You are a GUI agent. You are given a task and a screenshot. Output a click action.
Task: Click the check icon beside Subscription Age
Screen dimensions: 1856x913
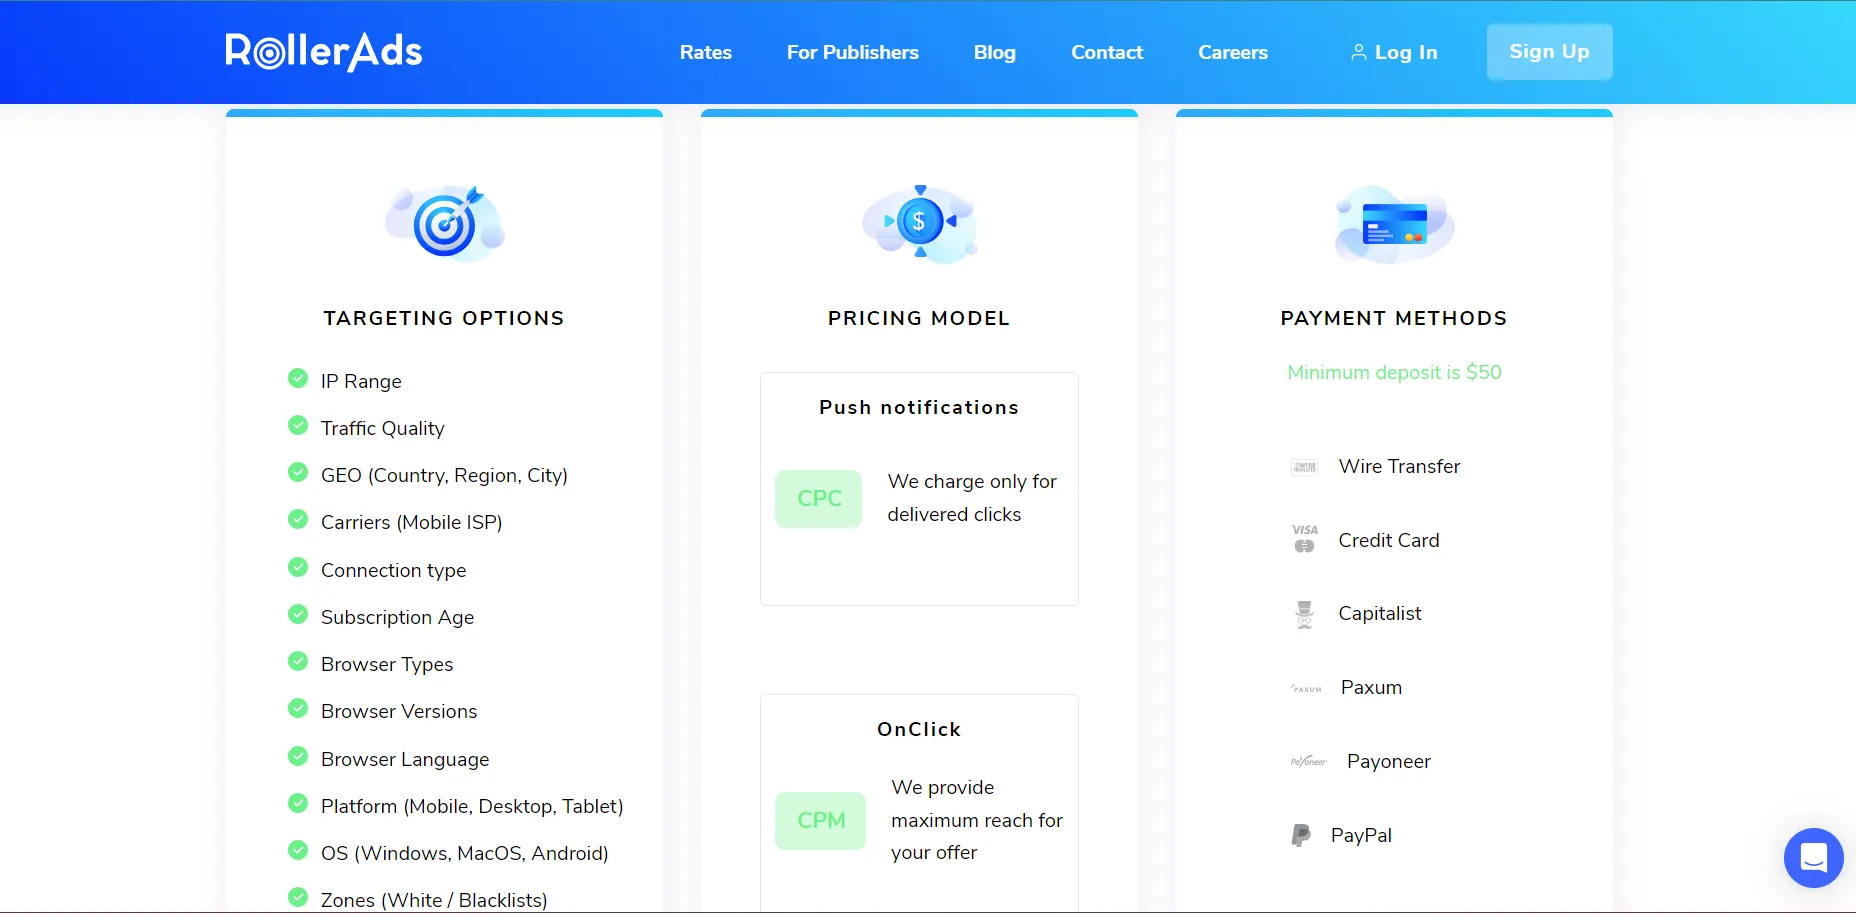pyautogui.click(x=298, y=614)
